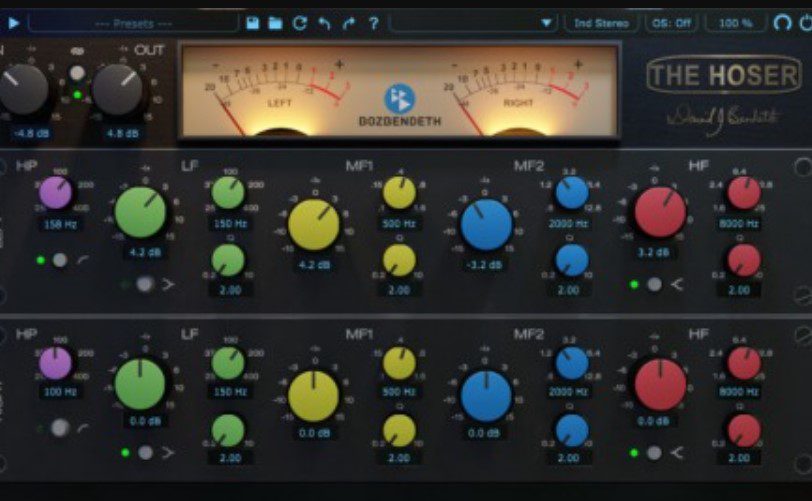
Task: Click the lower channel blue MF2 gain knob
Action: [486, 396]
